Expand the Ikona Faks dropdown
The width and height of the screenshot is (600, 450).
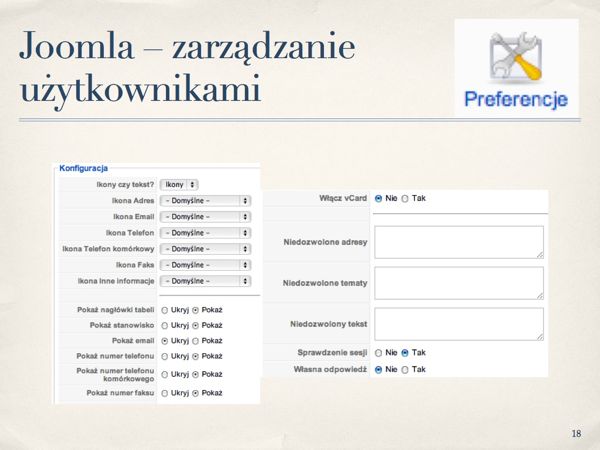(205, 265)
